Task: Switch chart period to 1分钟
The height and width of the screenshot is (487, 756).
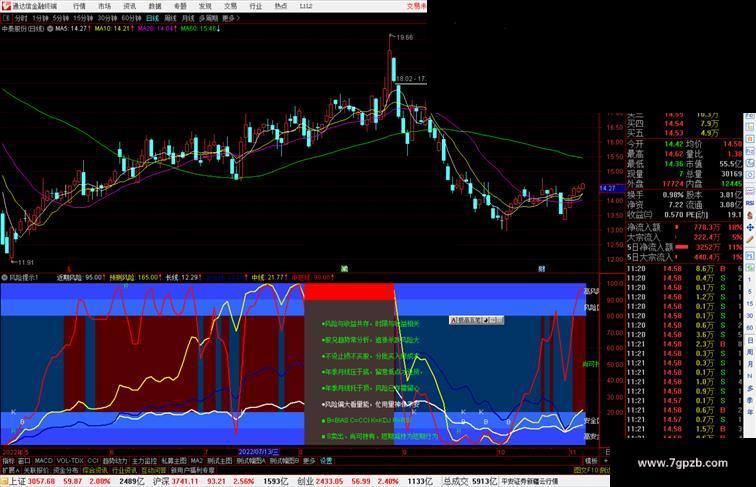Action: (x=40, y=18)
